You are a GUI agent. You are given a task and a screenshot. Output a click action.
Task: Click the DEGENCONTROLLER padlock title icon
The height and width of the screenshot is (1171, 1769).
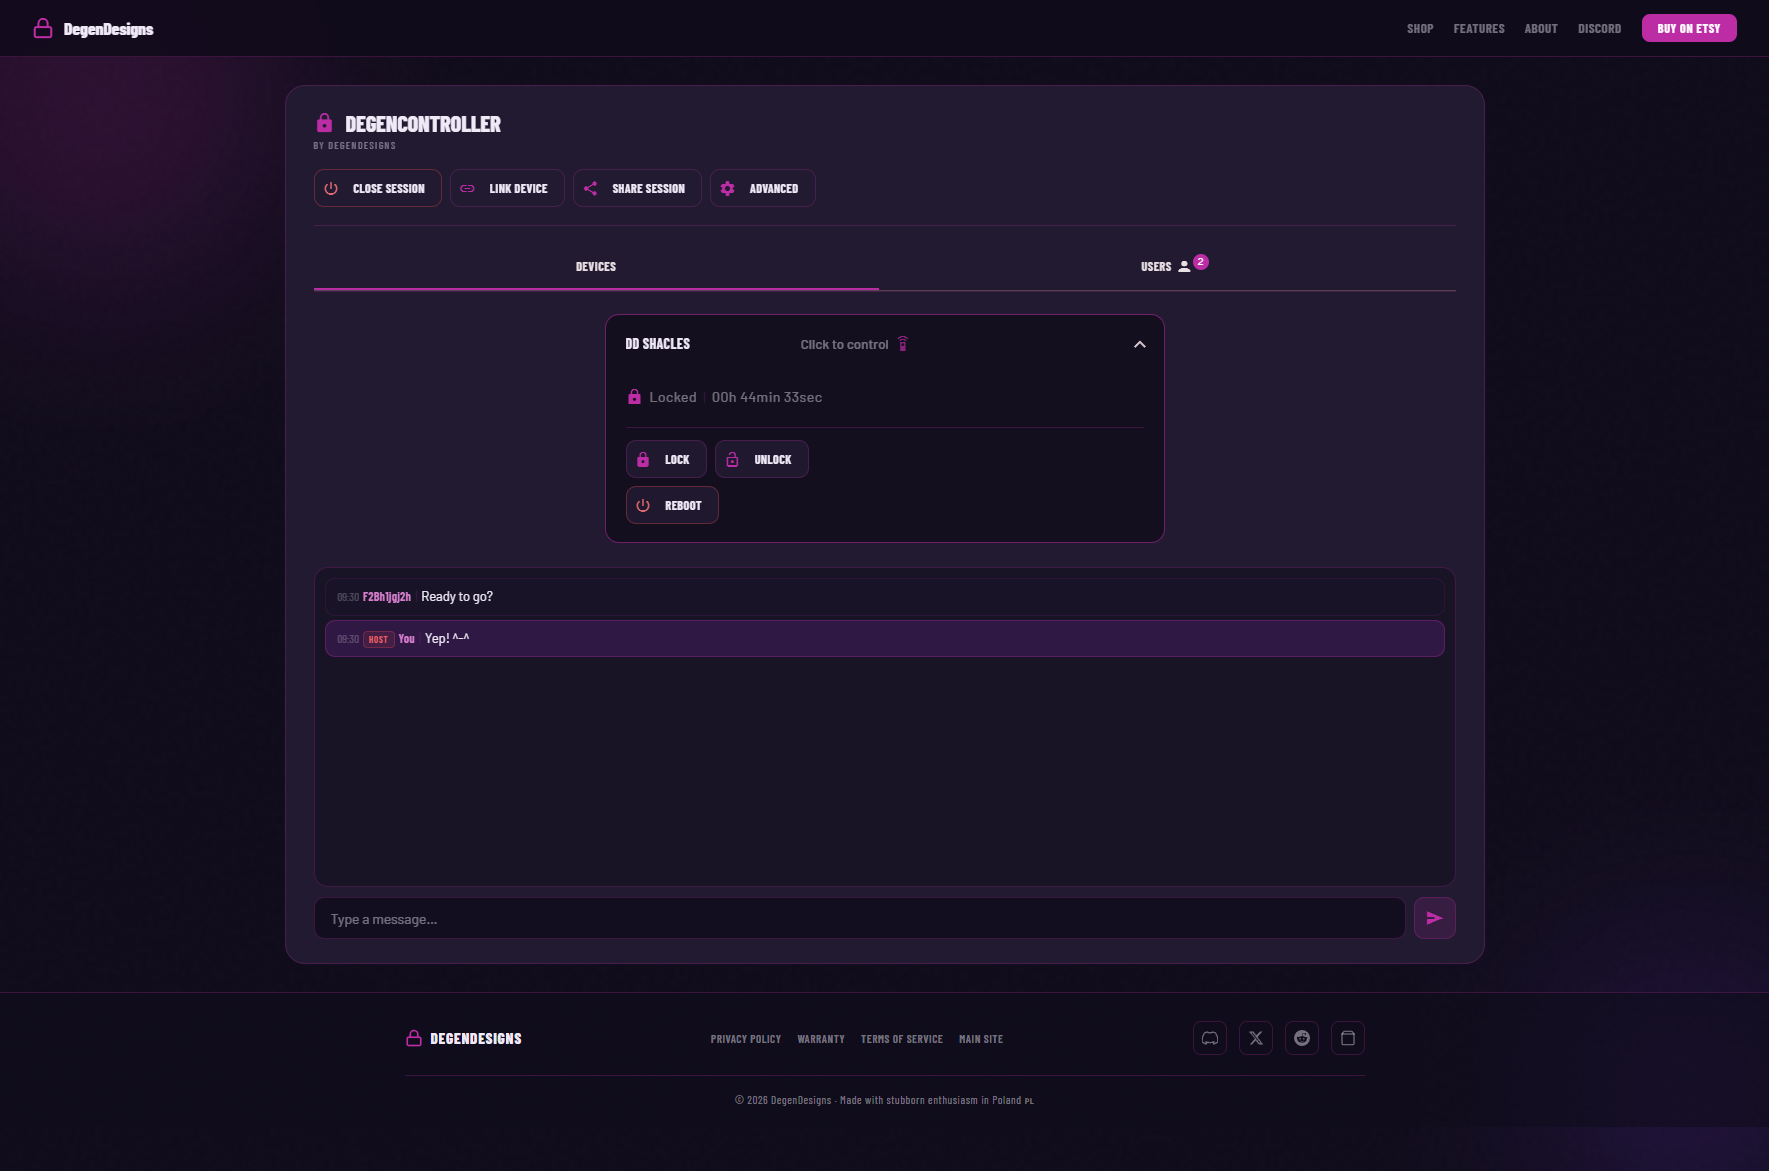[x=324, y=123]
